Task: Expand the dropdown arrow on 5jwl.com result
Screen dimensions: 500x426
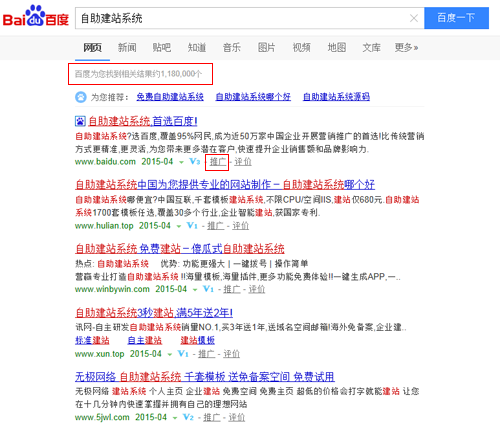Action: [x=175, y=418]
